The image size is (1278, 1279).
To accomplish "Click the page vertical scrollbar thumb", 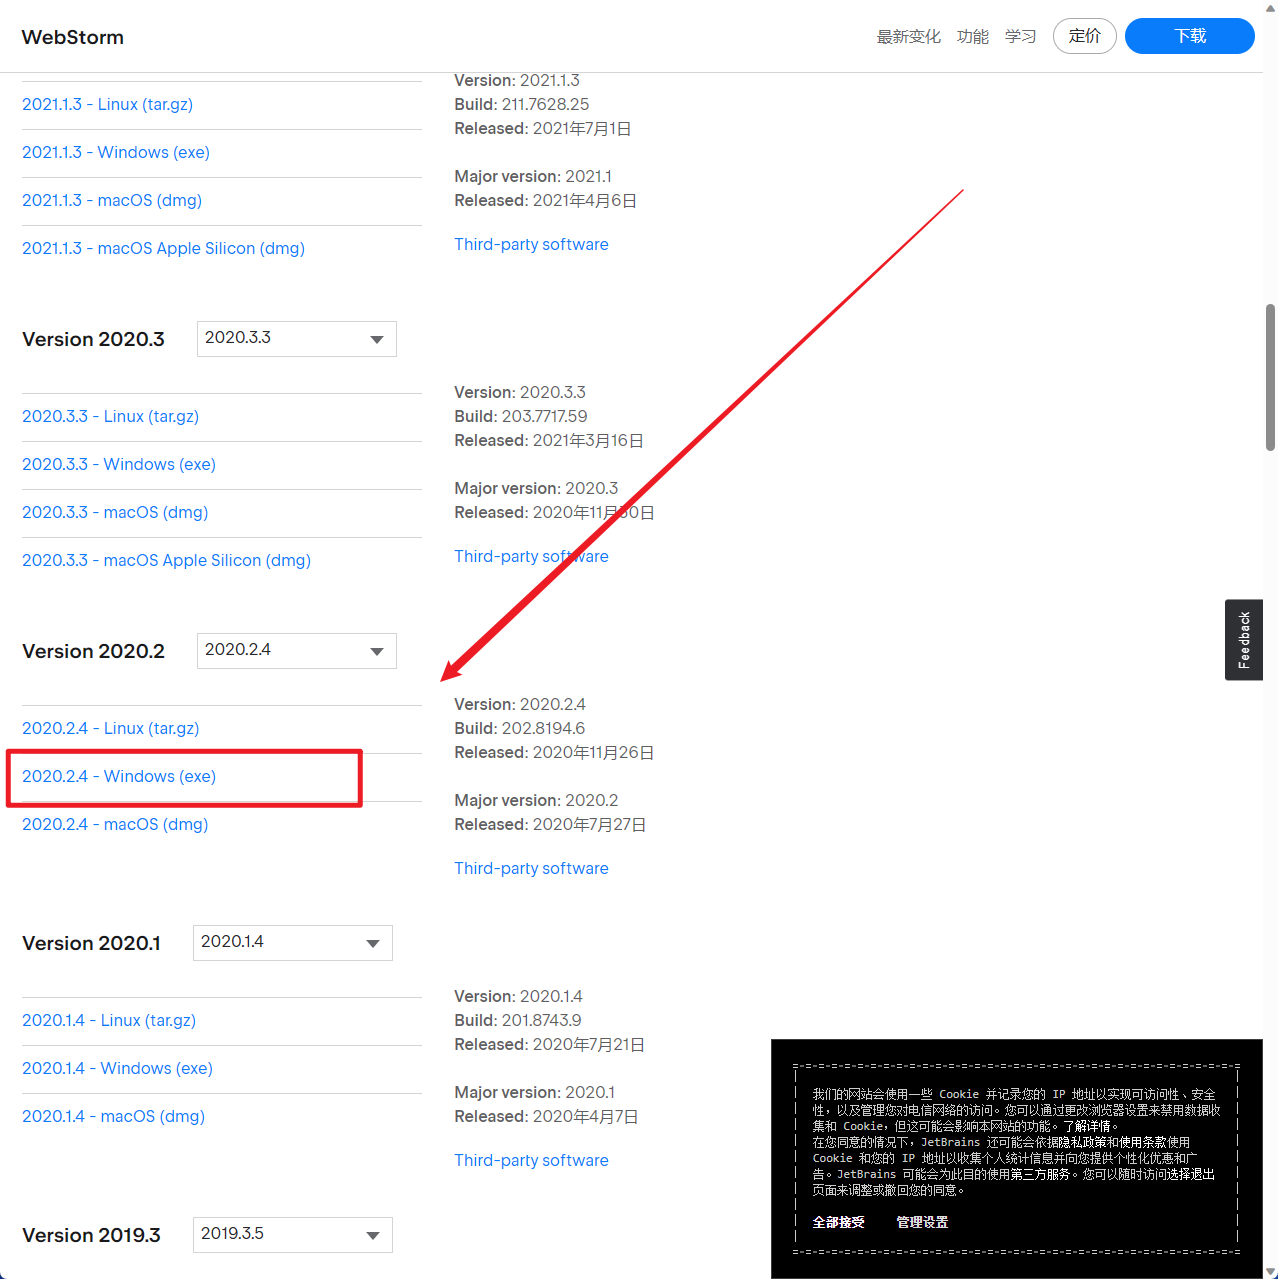I will (1270, 377).
